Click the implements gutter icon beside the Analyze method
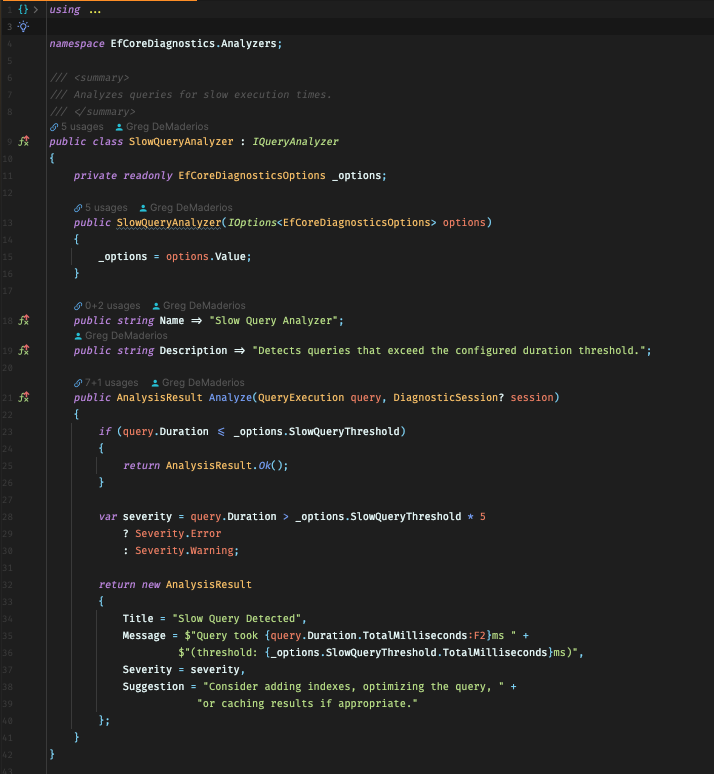The width and height of the screenshot is (714, 774). [24, 397]
